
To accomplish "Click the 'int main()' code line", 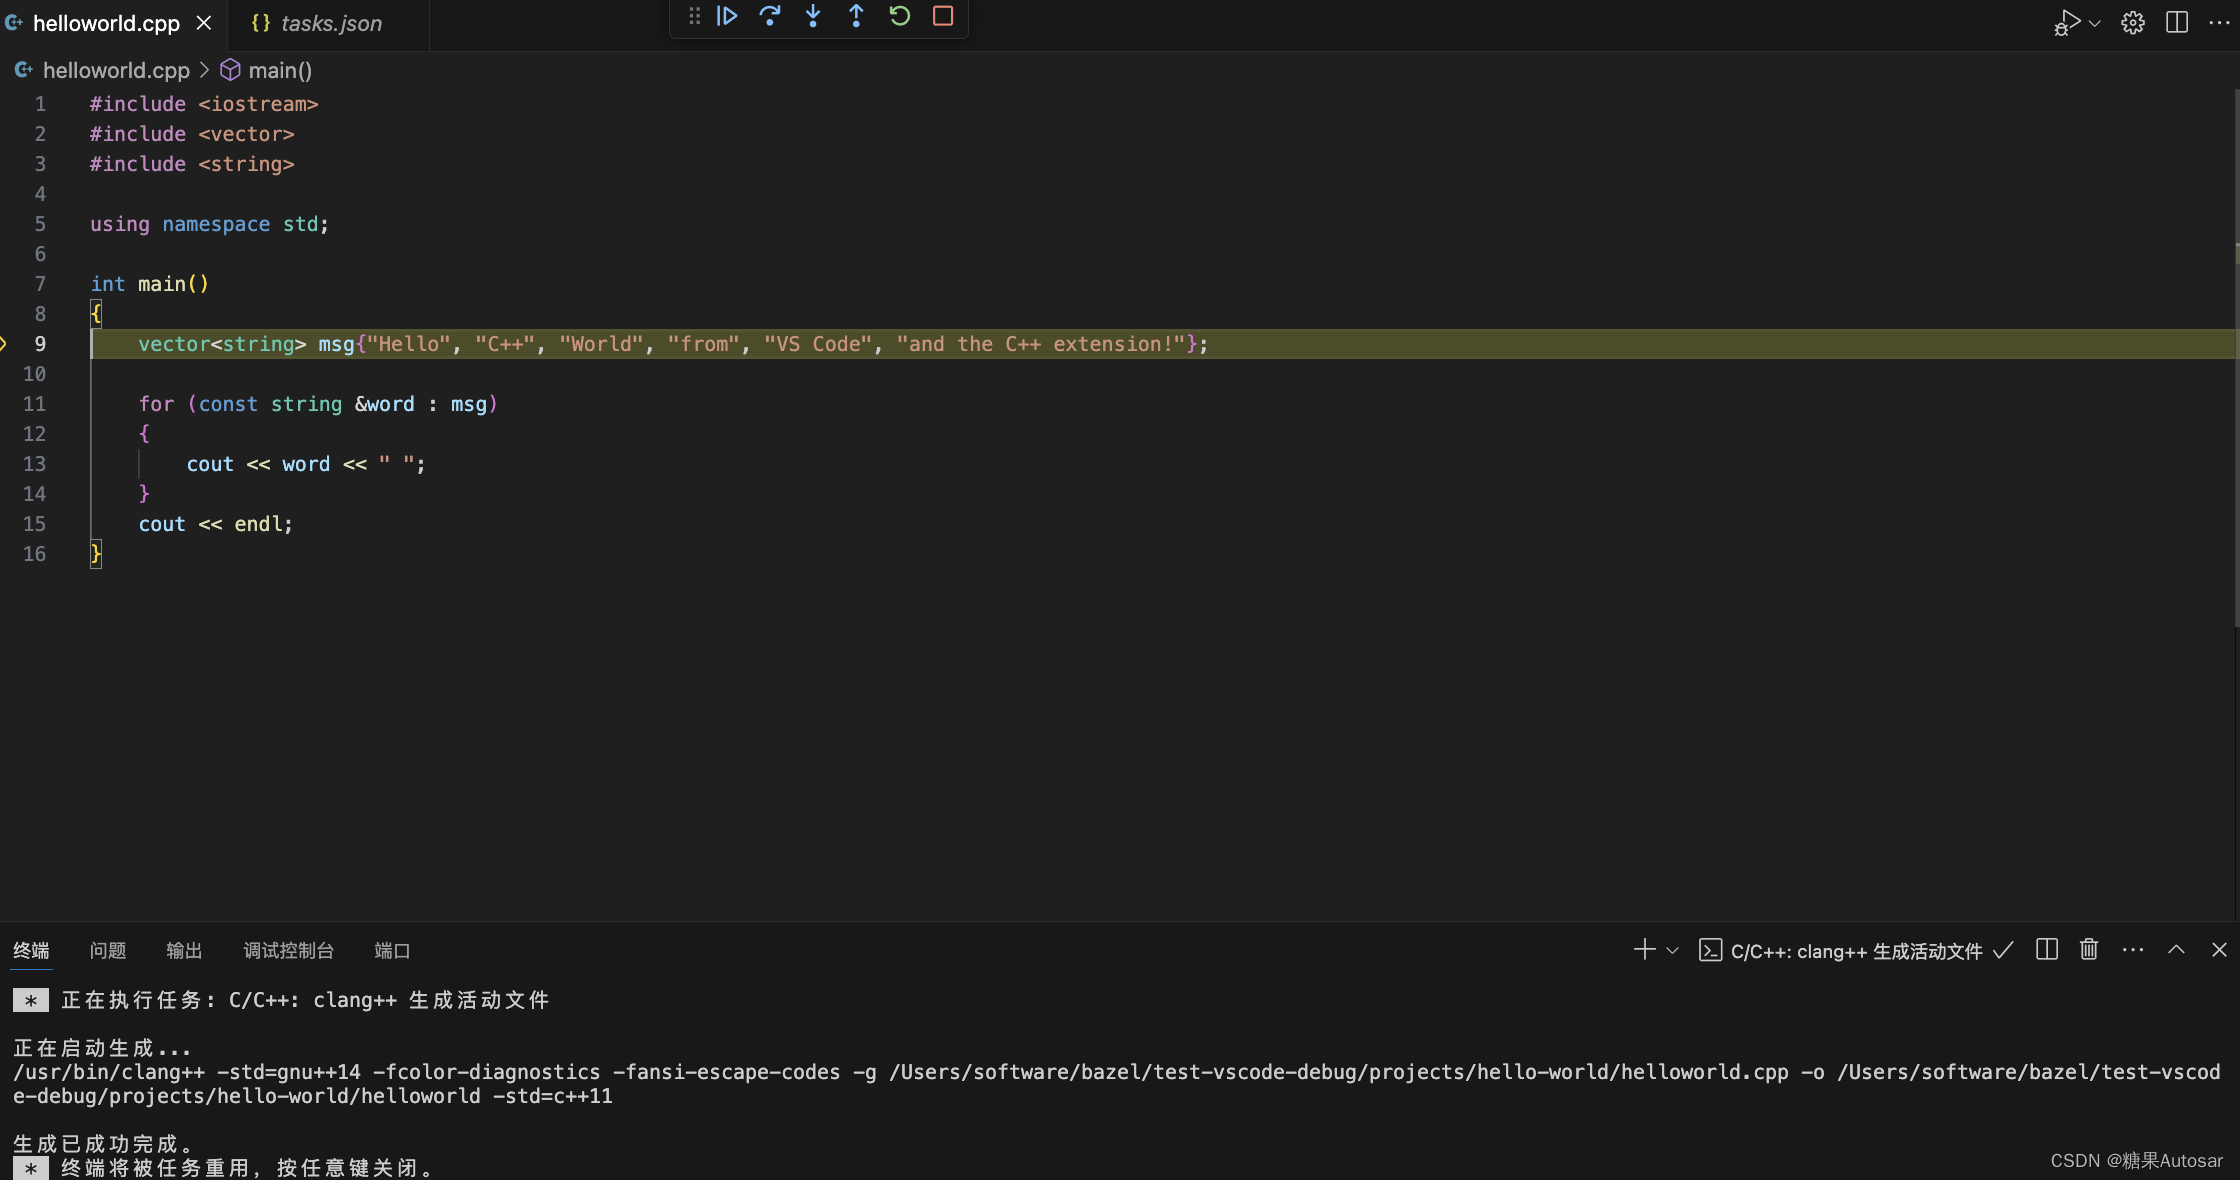I will 149,284.
